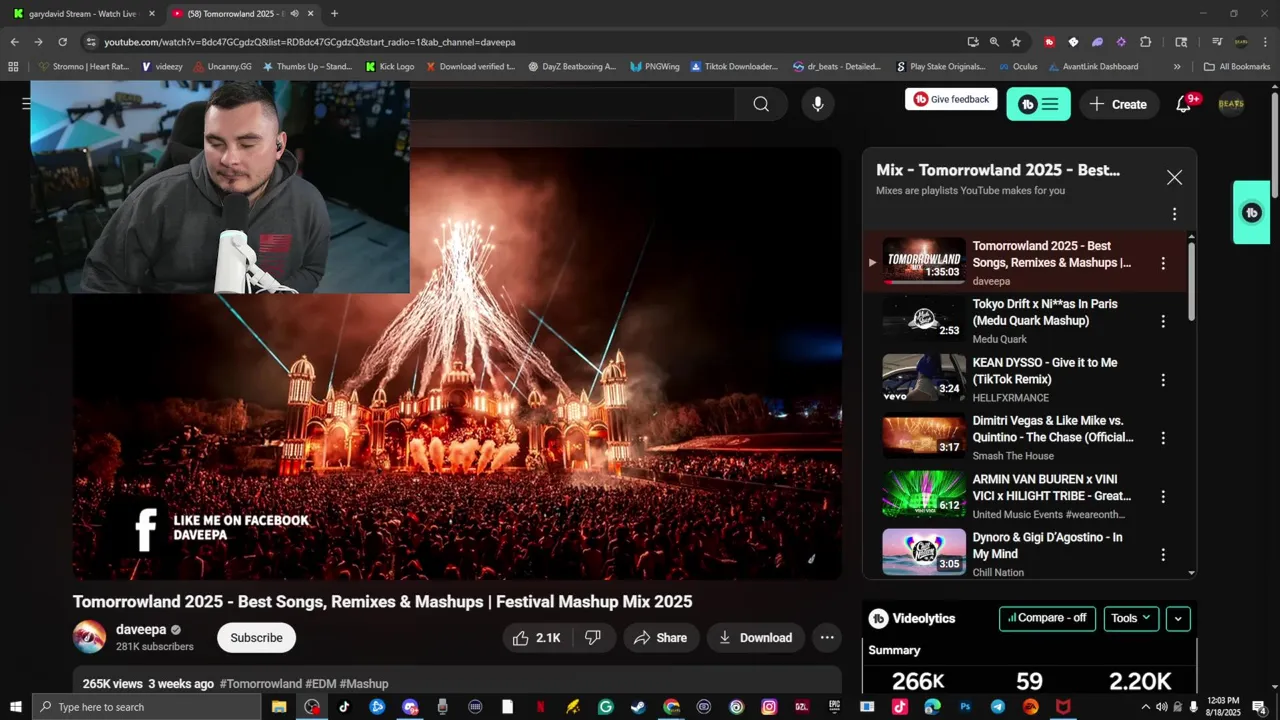Screen dimensions: 1280x720
Task: Open Steam from the taskbar
Action: (x=638, y=707)
